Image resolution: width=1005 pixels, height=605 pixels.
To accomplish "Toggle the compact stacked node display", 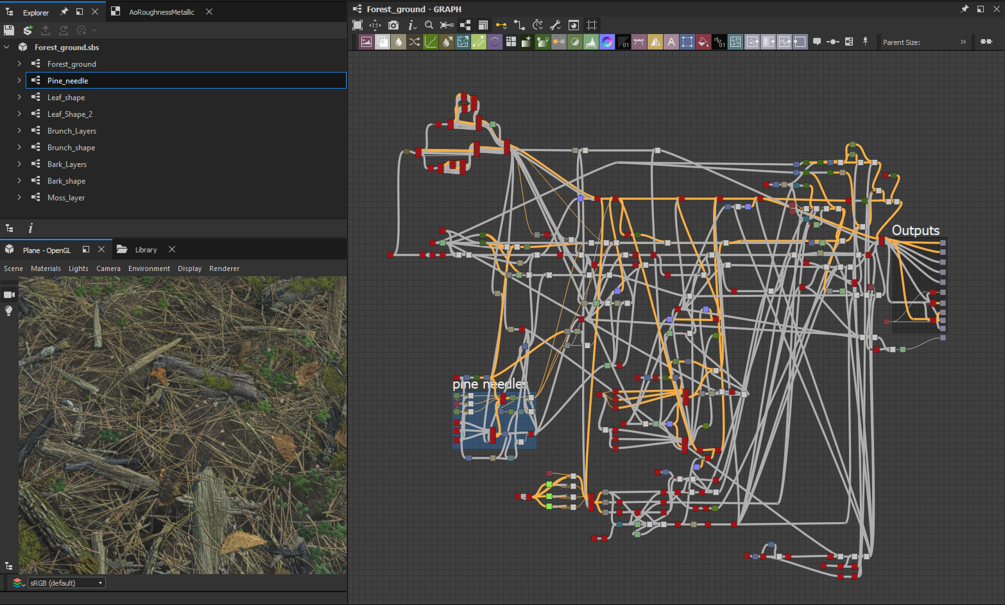I will (483, 25).
